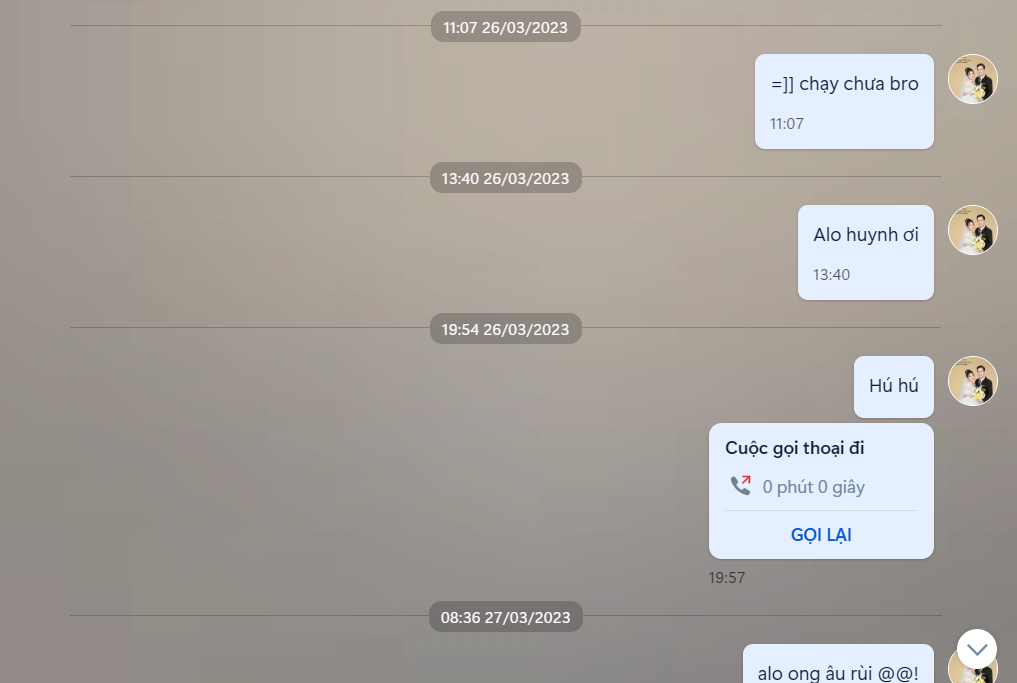Click the 11:07 time inside first bubble
This screenshot has height=683, width=1017.
point(787,124)
